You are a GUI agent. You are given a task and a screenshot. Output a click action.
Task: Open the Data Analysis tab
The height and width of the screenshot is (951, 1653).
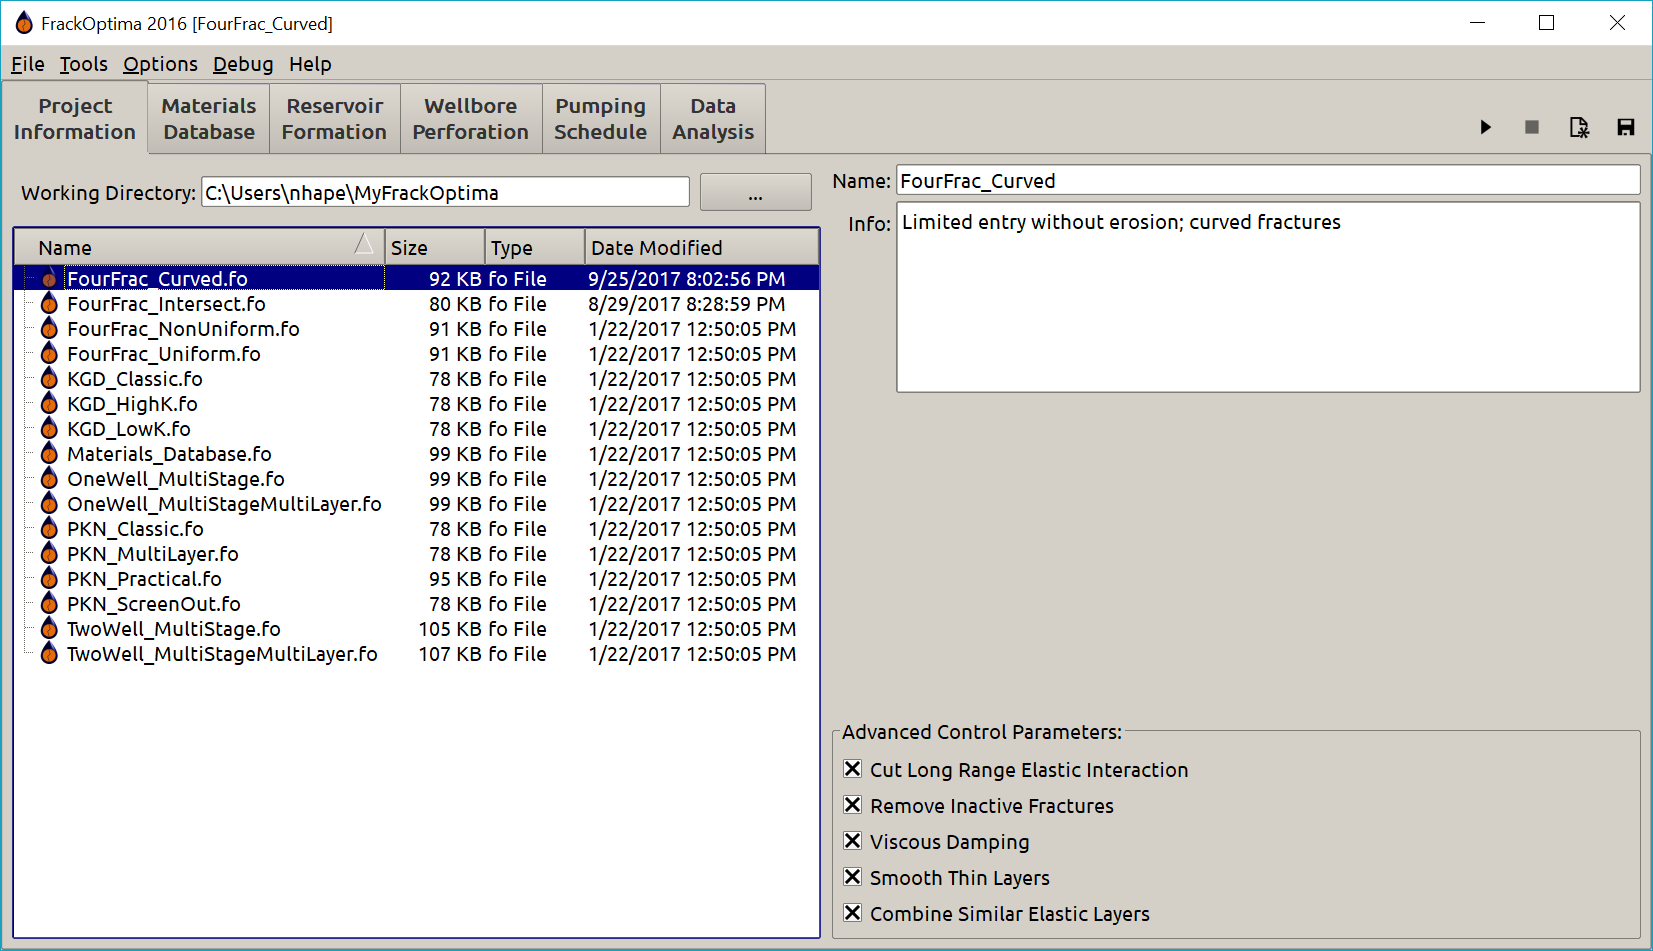[x=713, y=119]
